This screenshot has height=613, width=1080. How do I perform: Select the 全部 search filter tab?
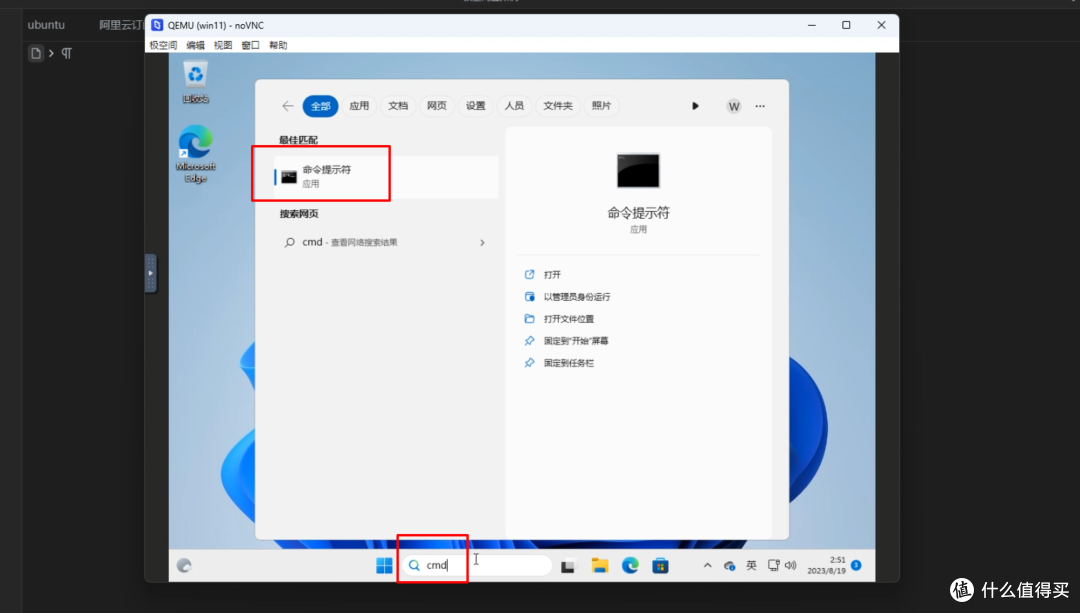point(320,106)
